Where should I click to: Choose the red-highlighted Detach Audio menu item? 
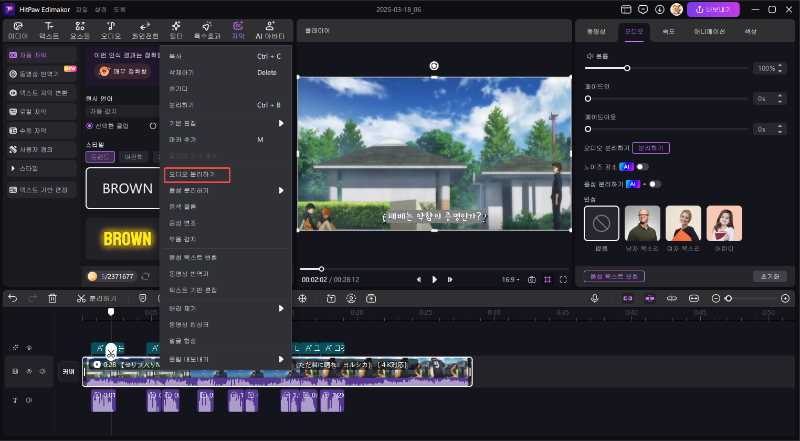click(x=196, y=174)
